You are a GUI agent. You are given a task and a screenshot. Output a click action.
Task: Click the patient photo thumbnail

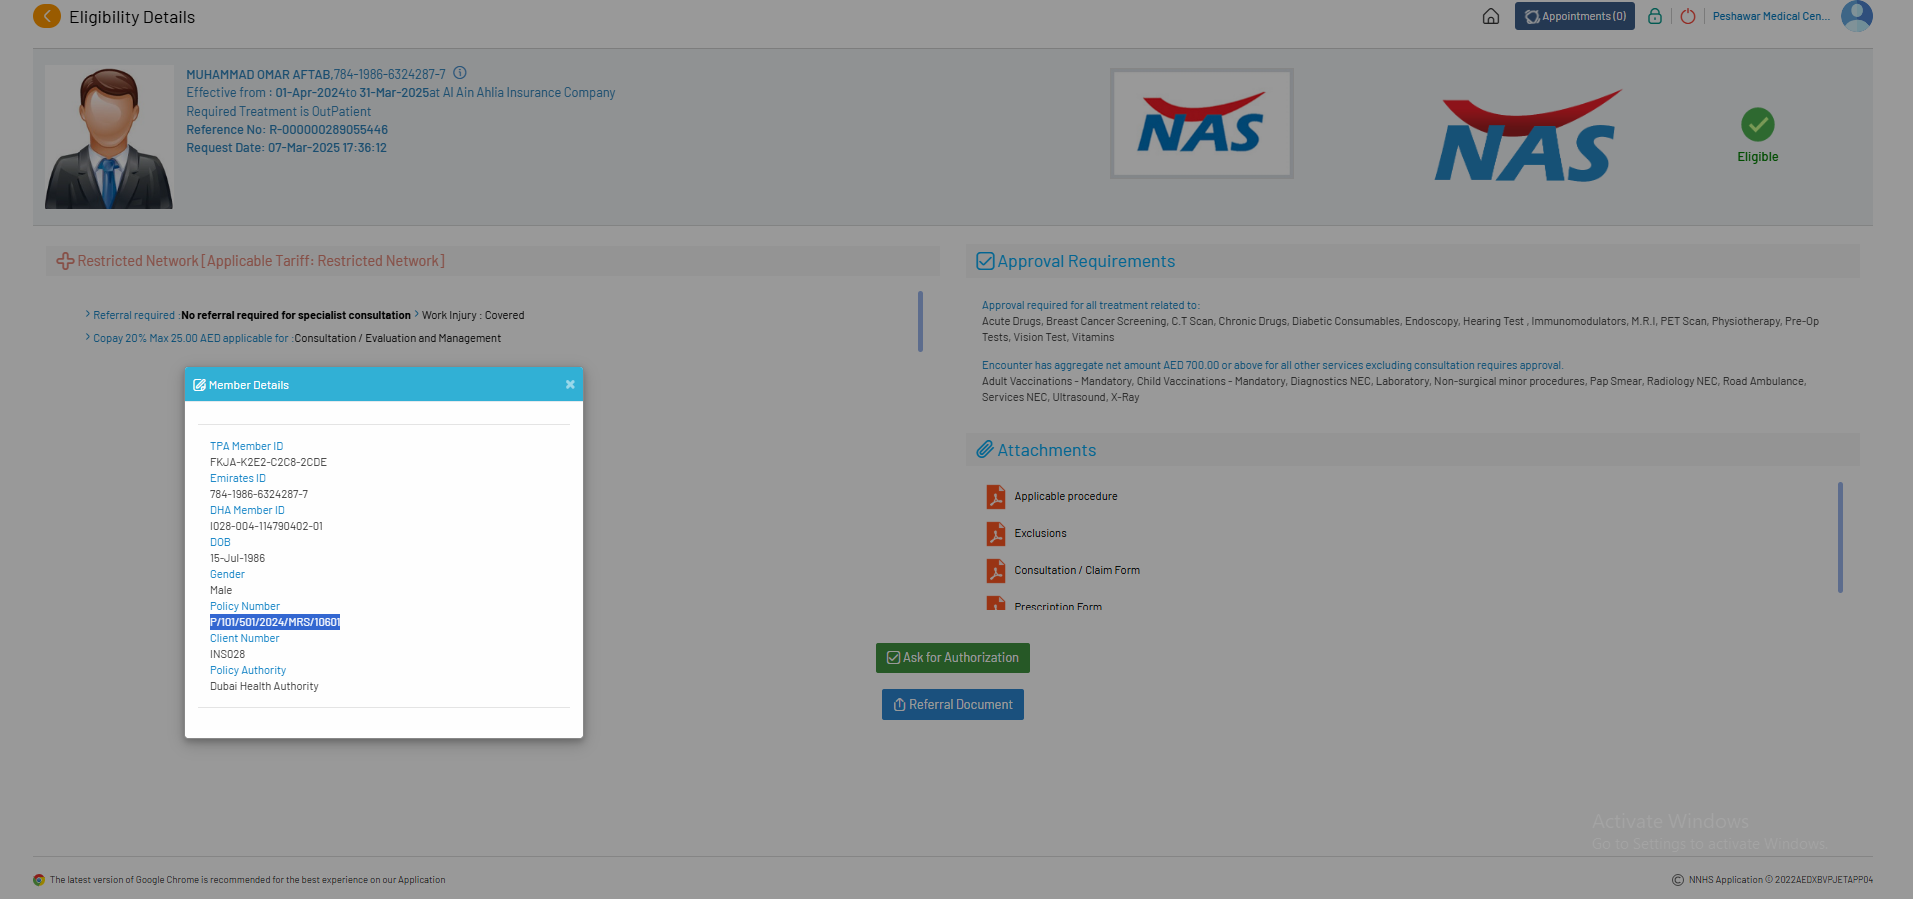pos(109,137)
